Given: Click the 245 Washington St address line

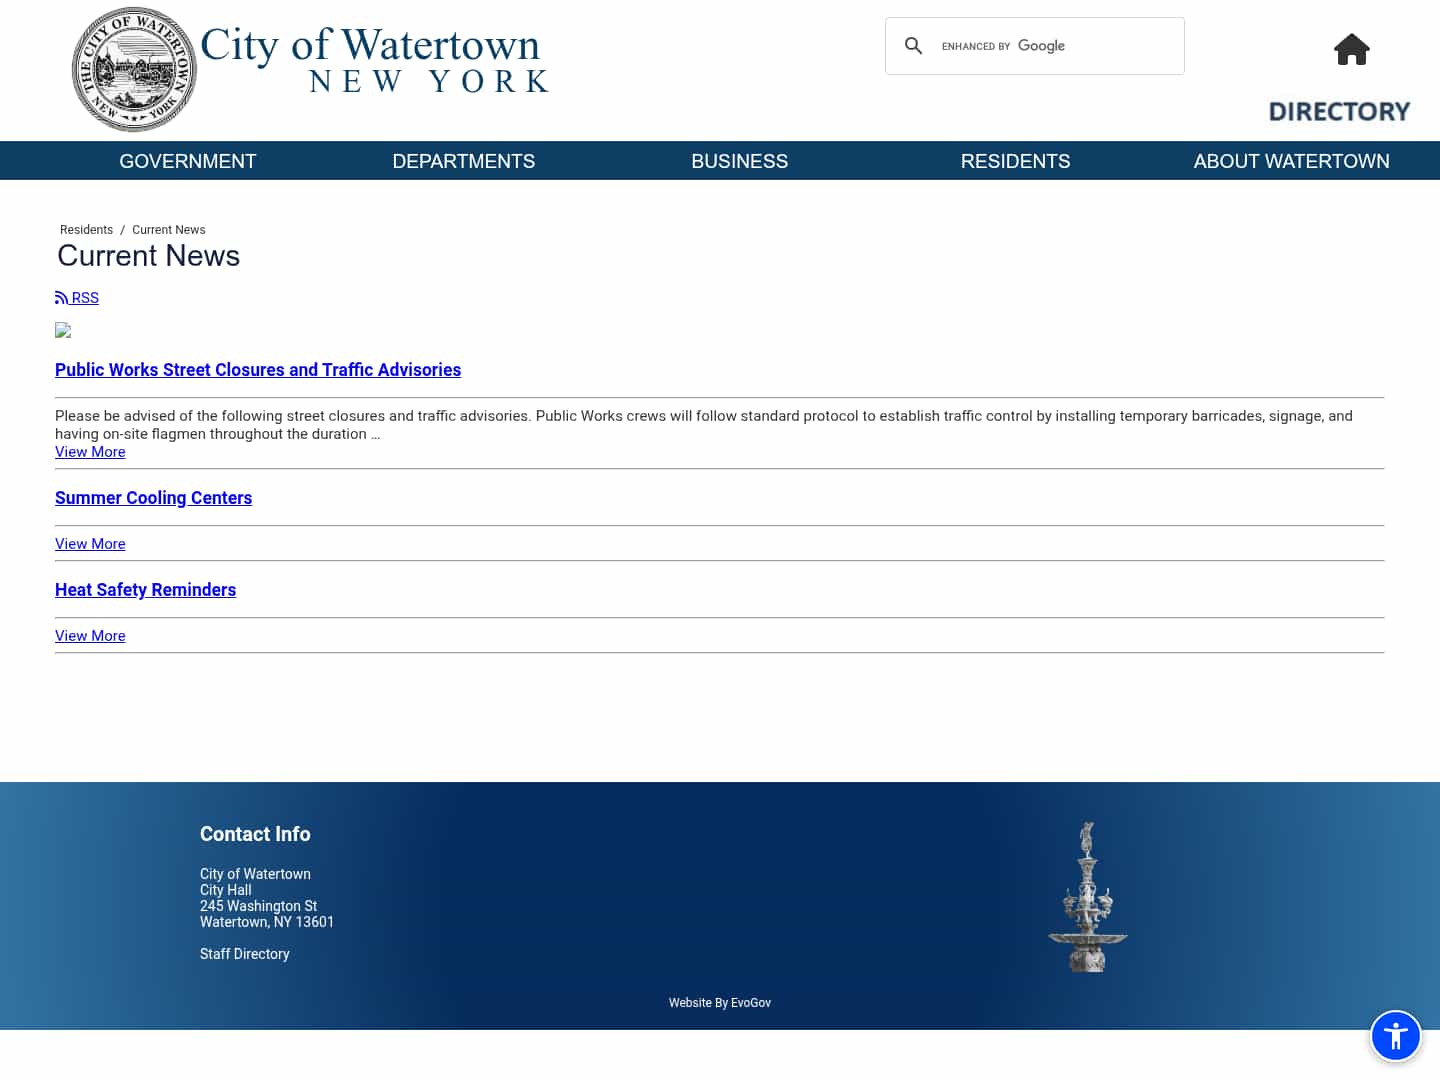Looking at the screenshot, I should 258,906.
